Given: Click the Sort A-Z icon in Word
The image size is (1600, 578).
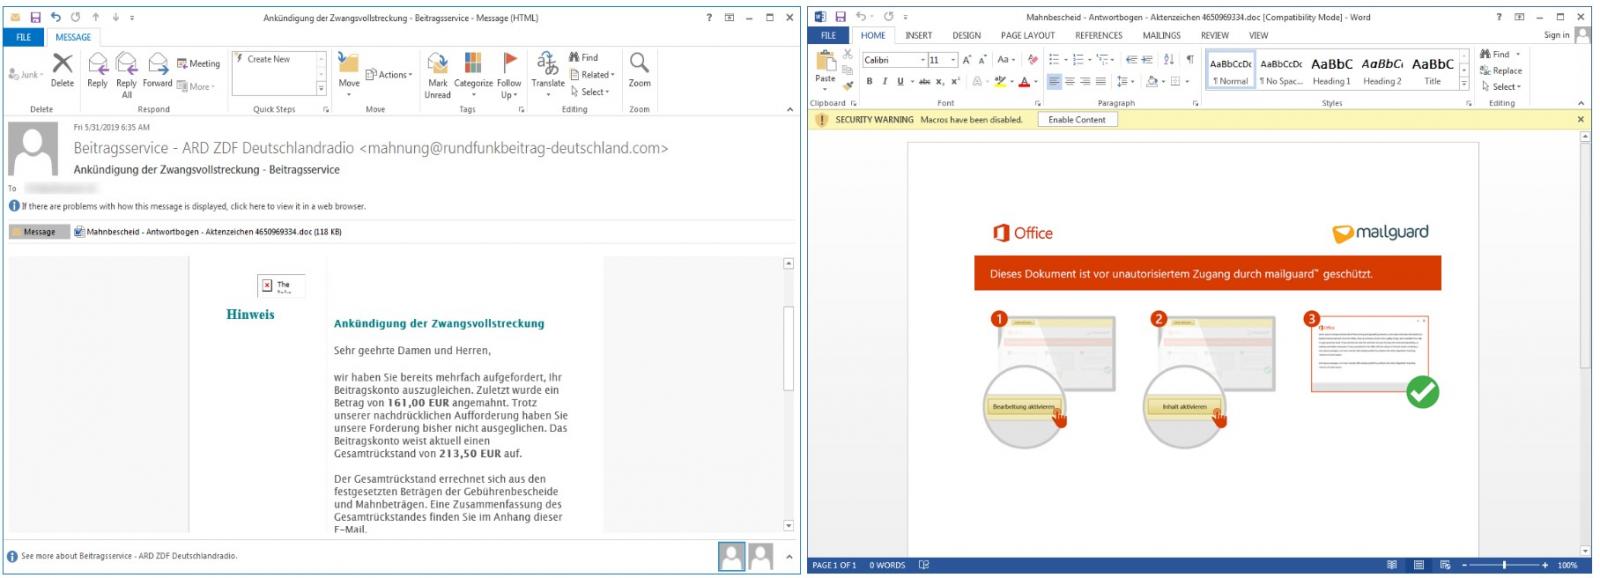Looking at the screenshot, I should click(x=1169, y=60).
